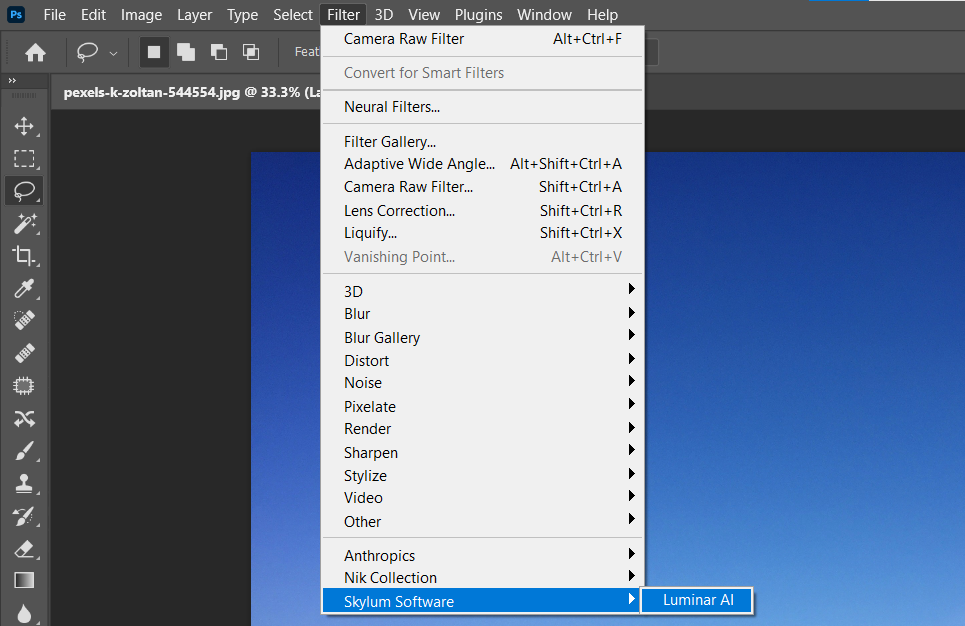Expand the Anthropics submenu
This screenshot has height=626, width=965.
click(482, 555)
